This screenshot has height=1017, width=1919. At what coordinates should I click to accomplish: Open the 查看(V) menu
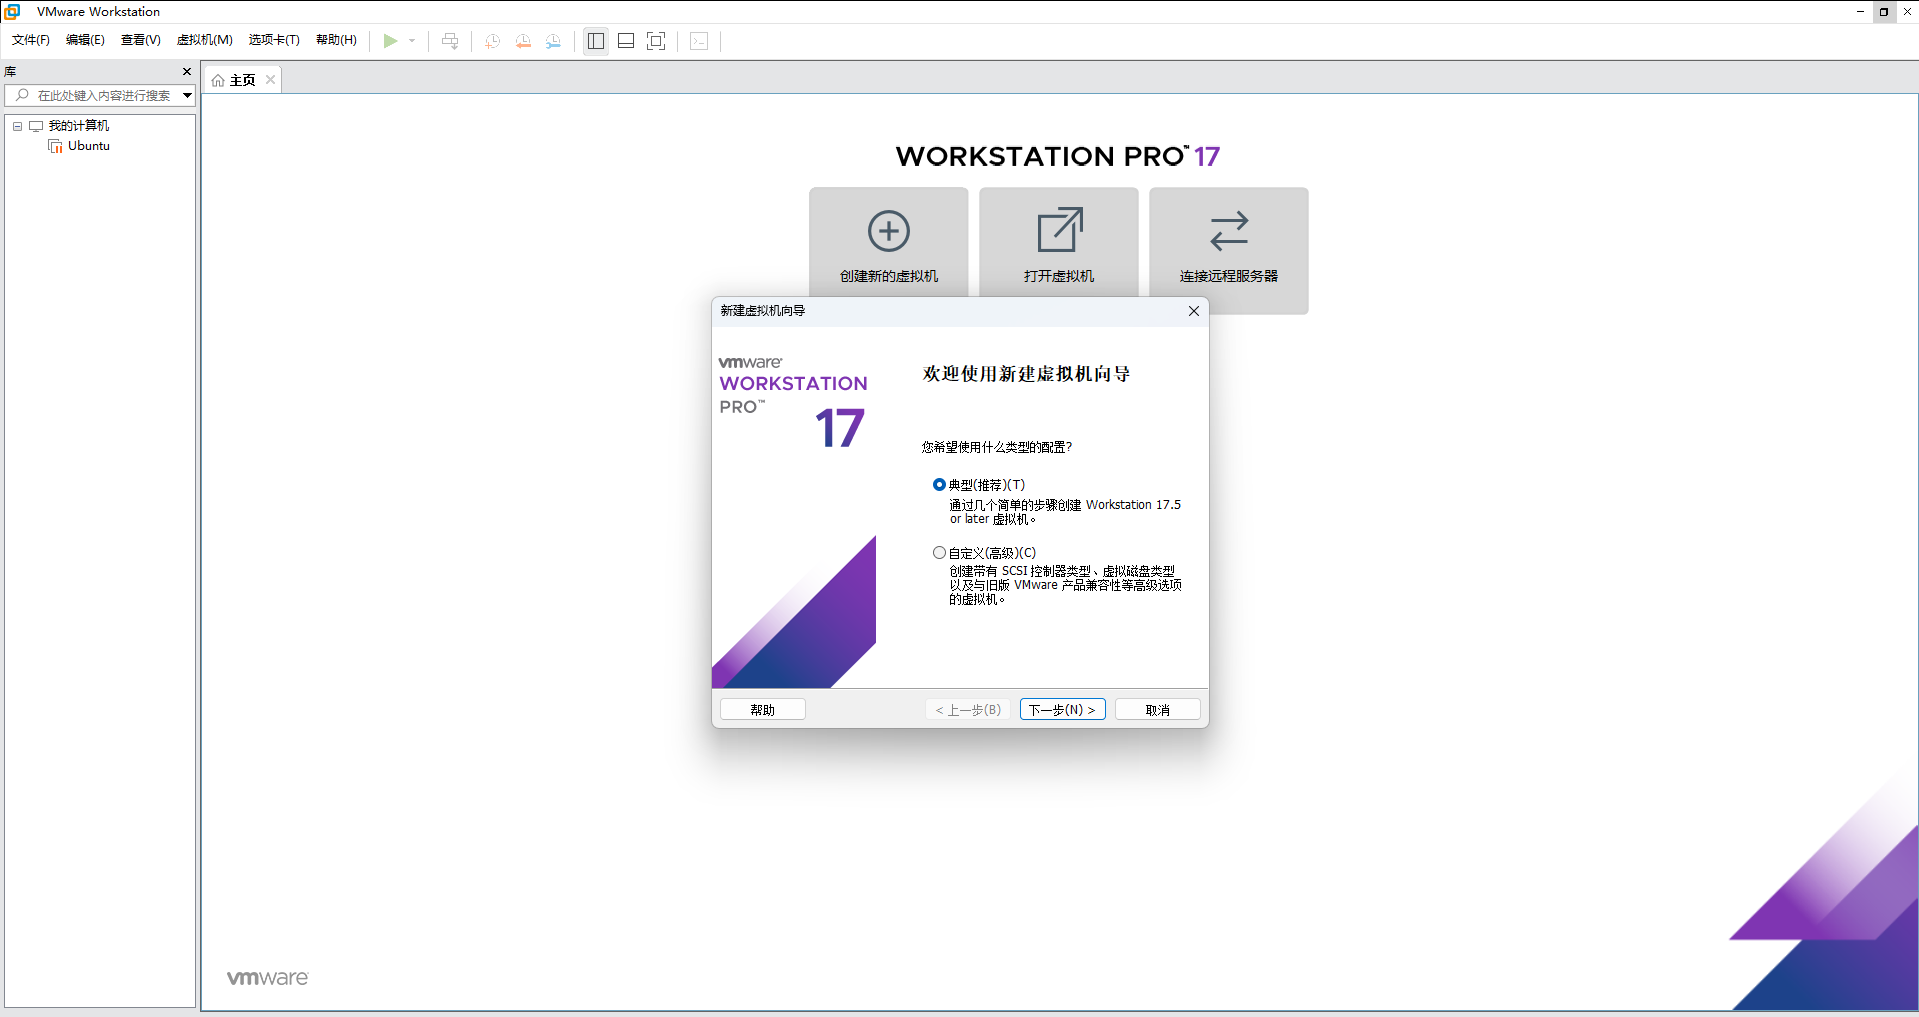pyautogui.click(x=141, y=40)
